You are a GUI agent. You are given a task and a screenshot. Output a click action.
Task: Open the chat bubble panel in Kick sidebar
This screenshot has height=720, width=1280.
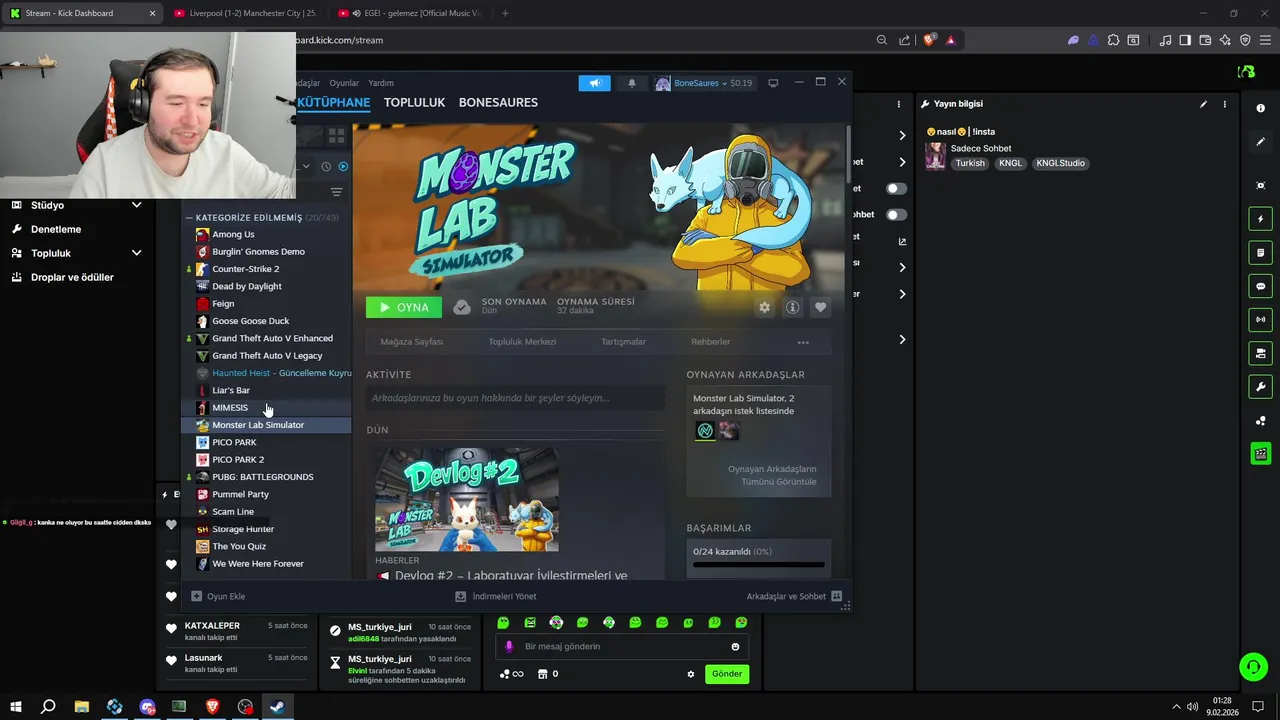(x=1260, y=286)
